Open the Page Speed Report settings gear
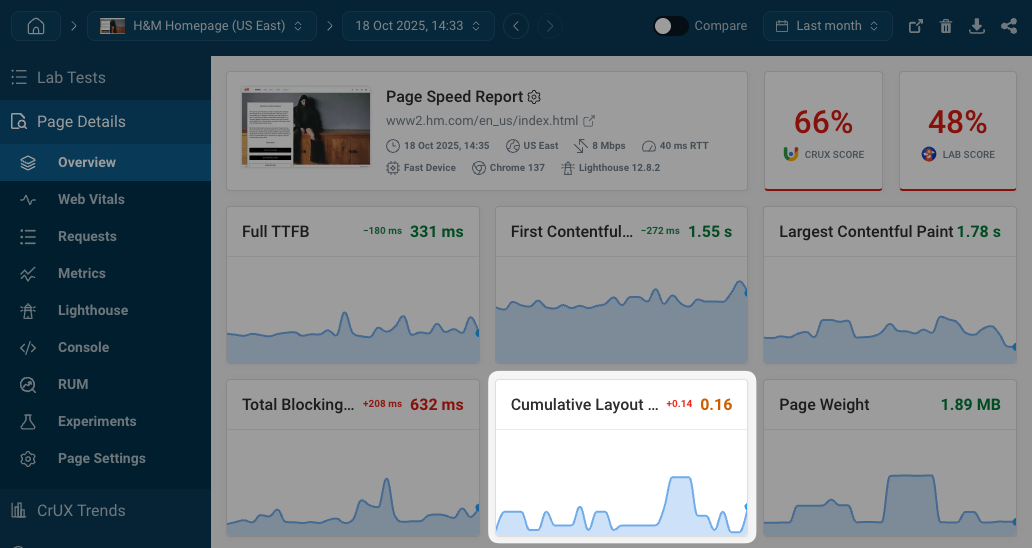 (534, 97)
